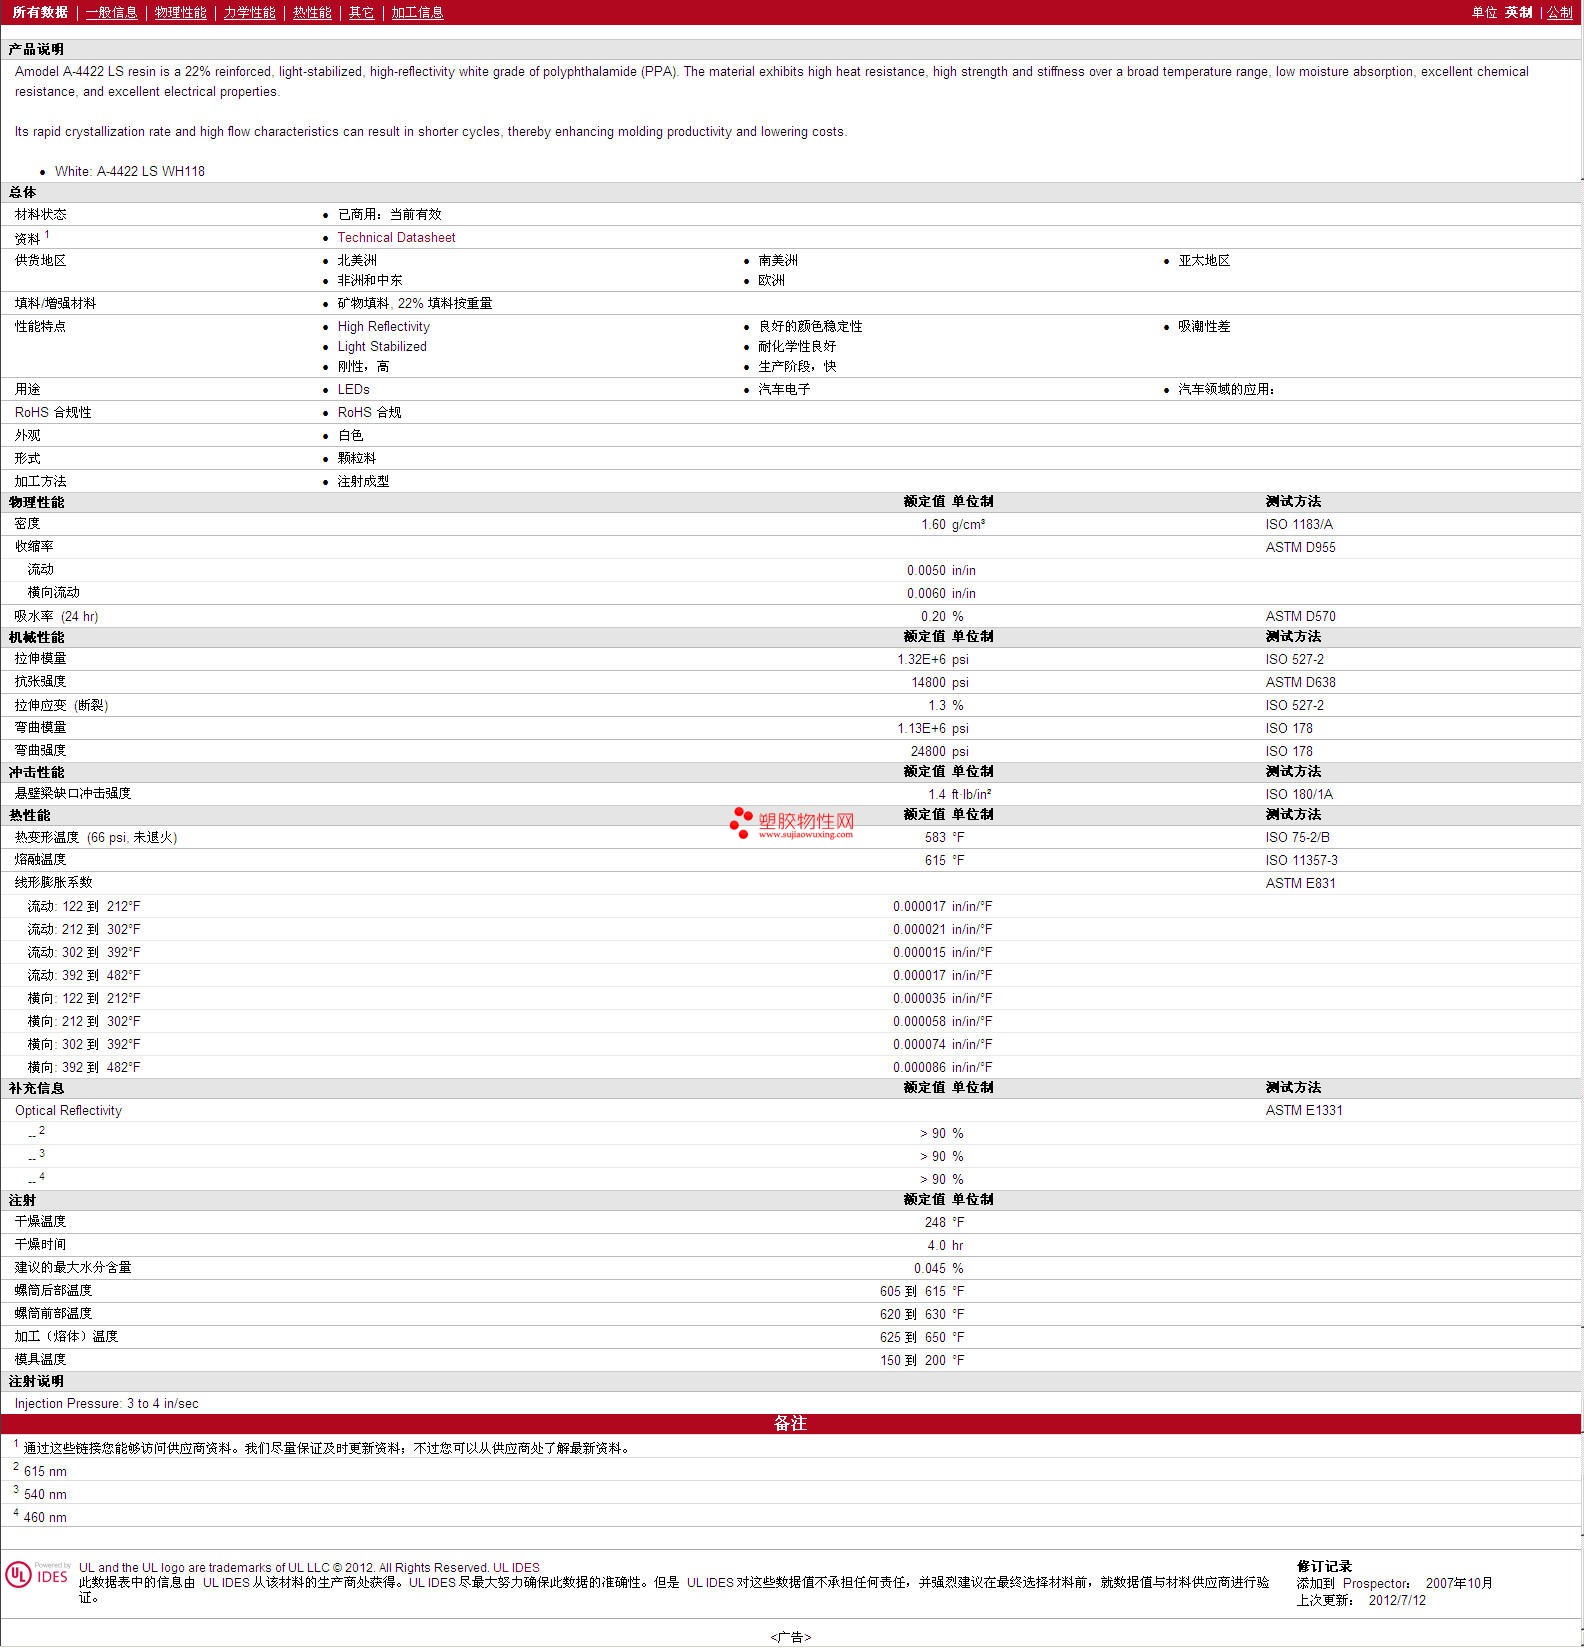Click the UL IDES link after 'All Rights Reserved.'

(516, 1568)
